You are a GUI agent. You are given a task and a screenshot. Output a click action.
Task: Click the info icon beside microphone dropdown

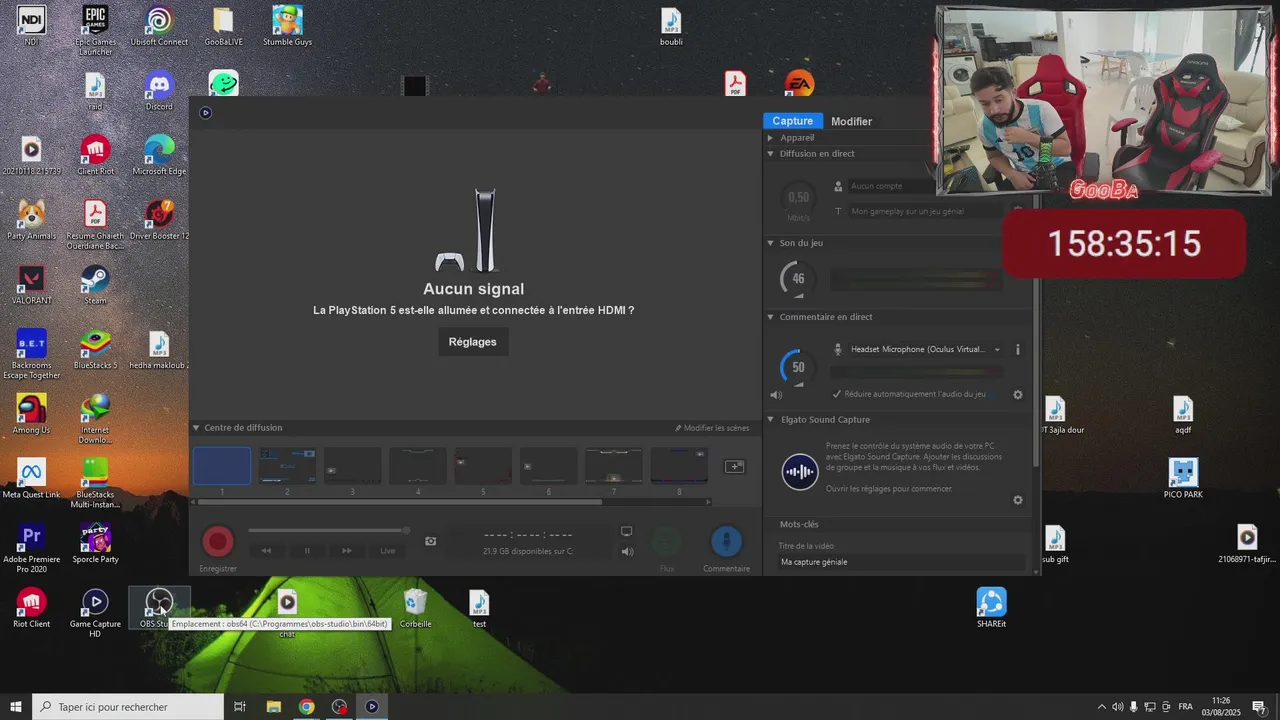[x=1018, y=350]
